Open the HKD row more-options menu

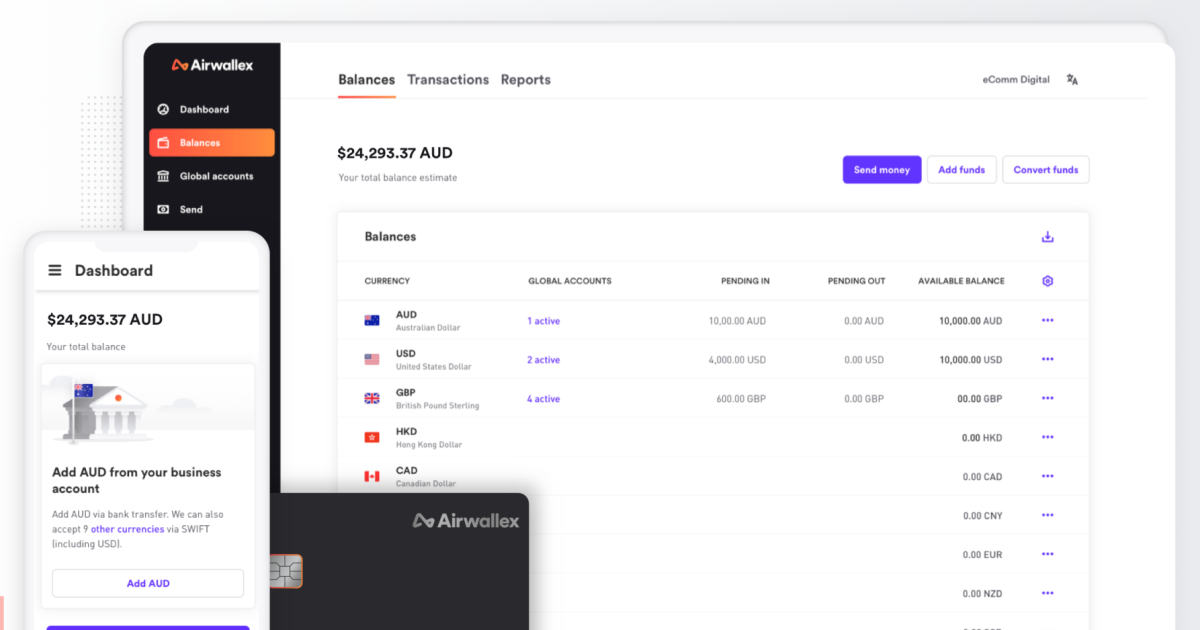click(1048, 437)
